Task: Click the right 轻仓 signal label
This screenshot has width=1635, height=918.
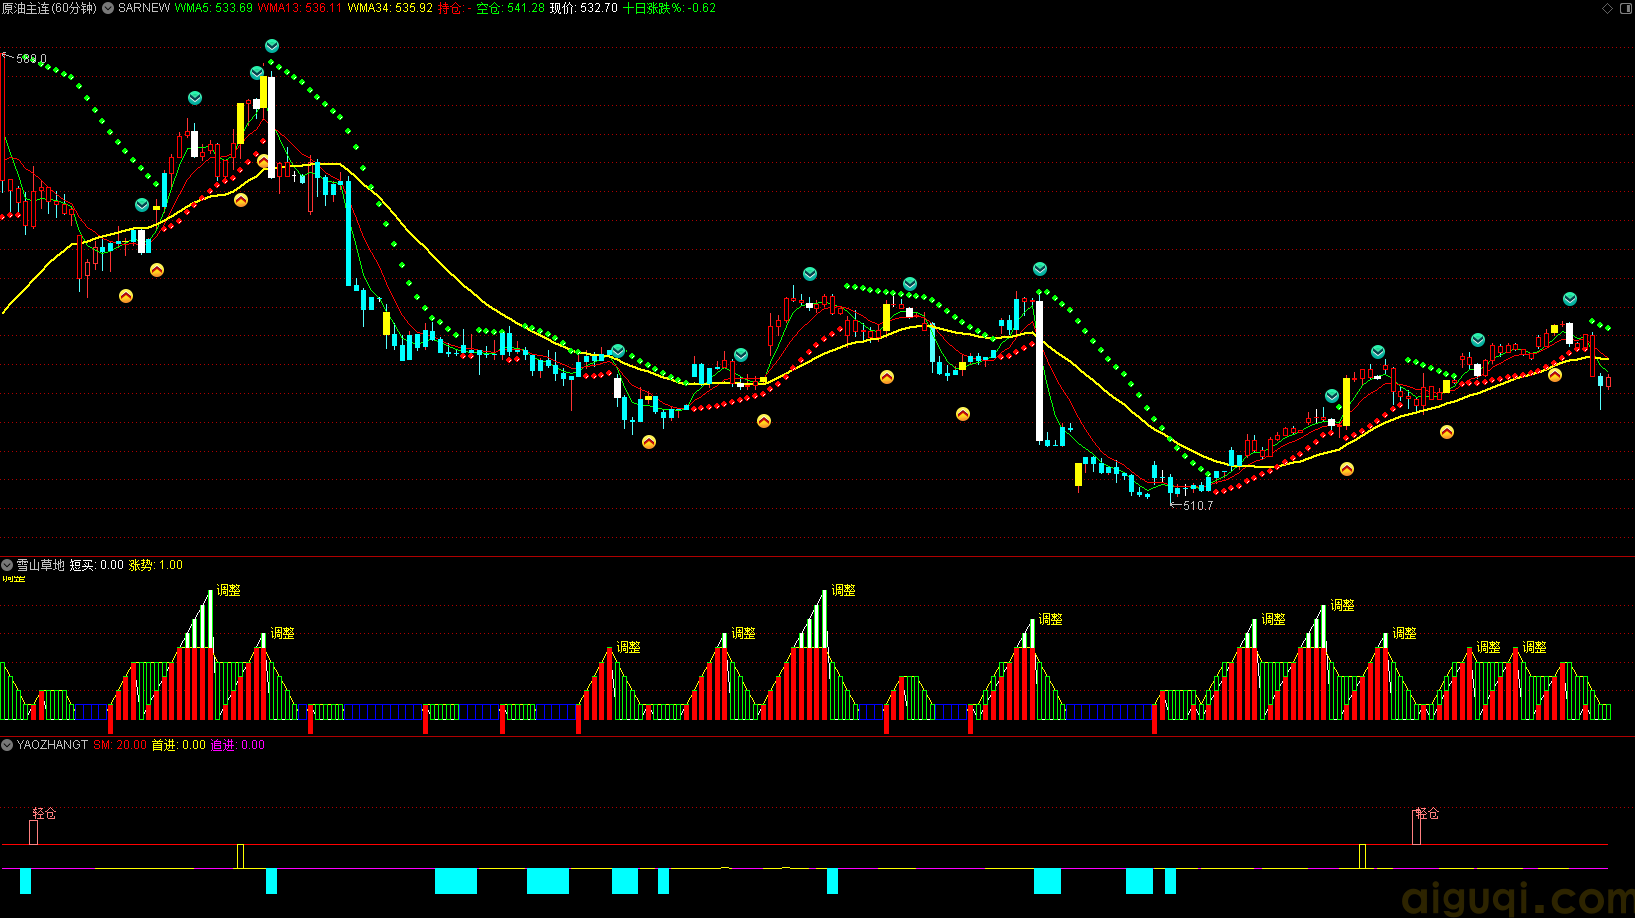Action: 1427,814
